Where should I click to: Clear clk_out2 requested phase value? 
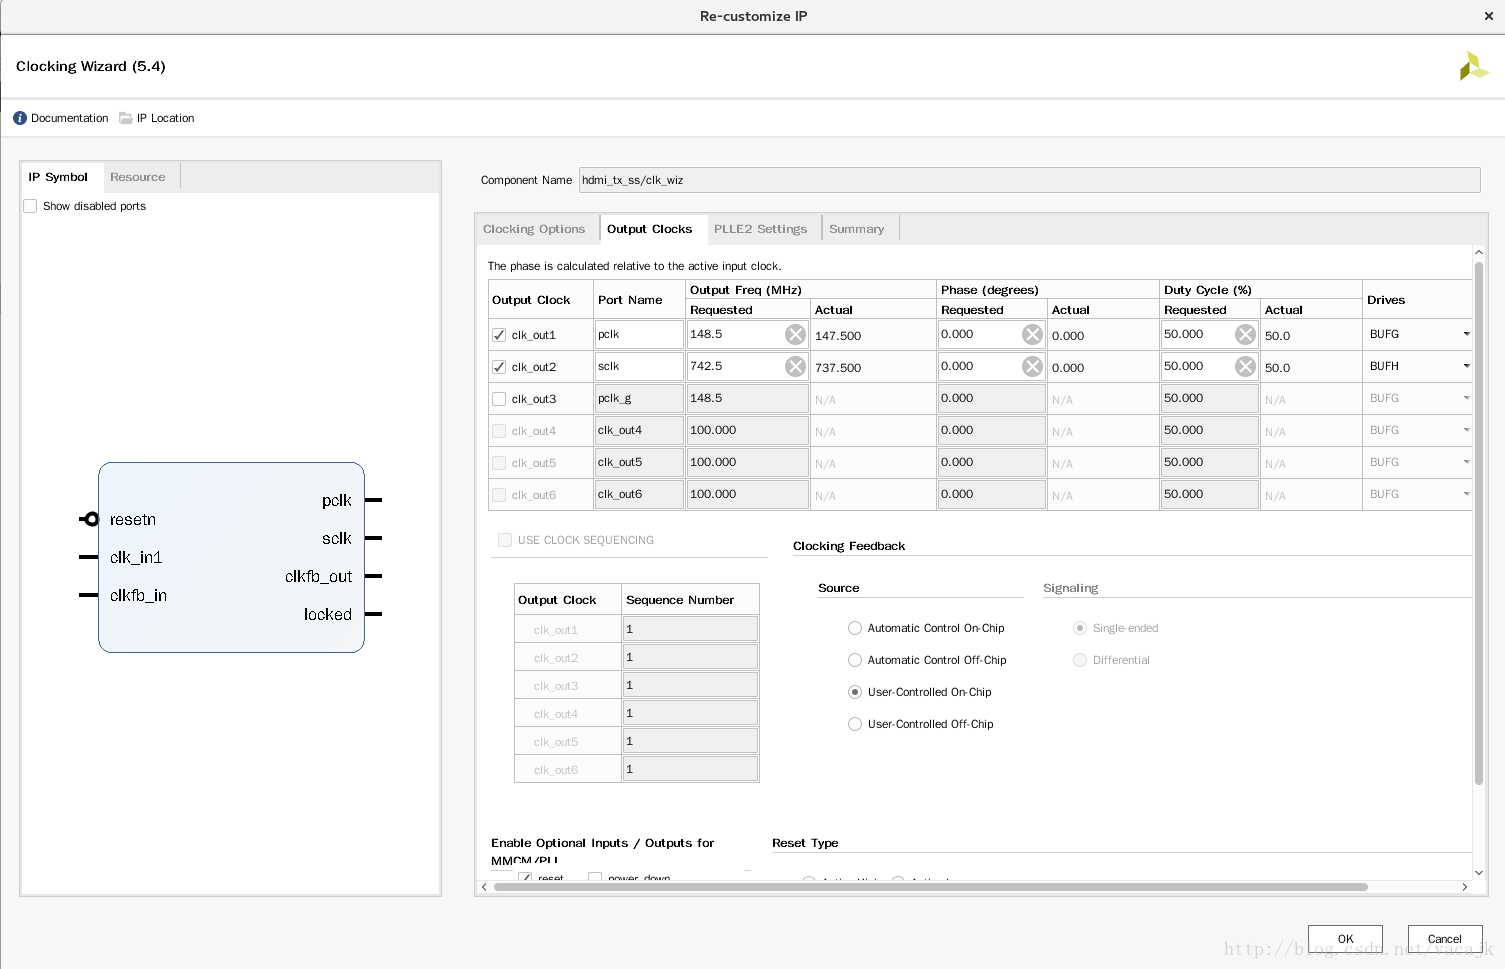(x=1032, y=367)
